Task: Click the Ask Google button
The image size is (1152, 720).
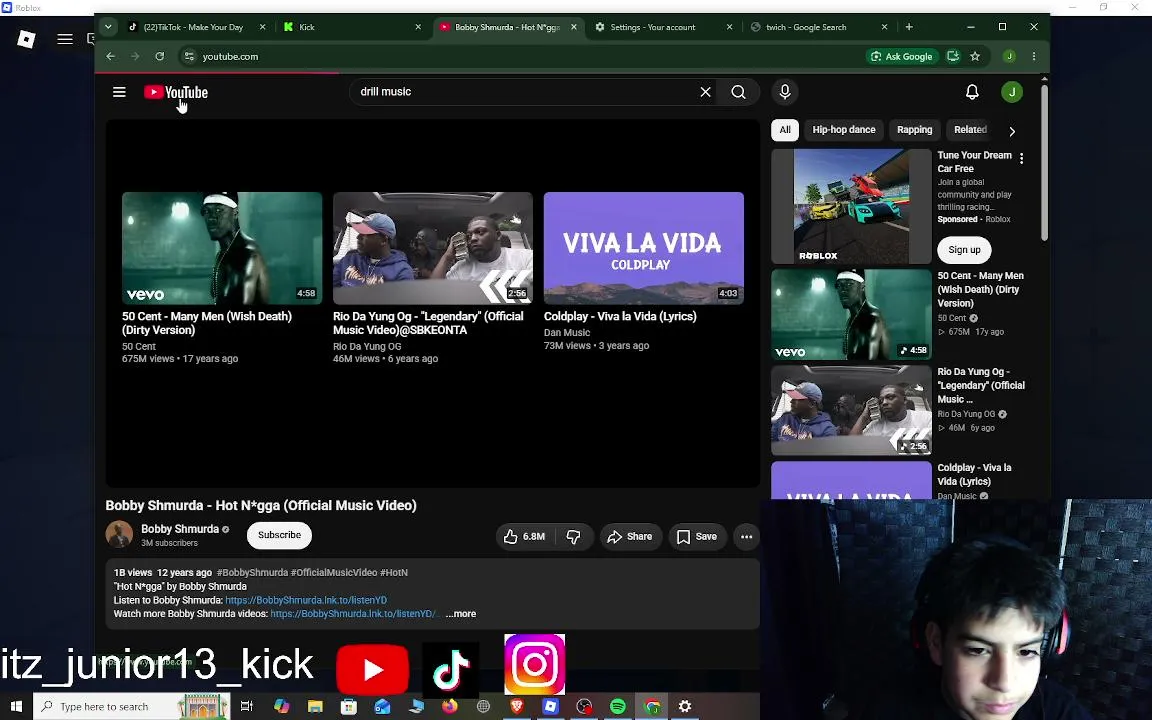Action: pos(901,56)
